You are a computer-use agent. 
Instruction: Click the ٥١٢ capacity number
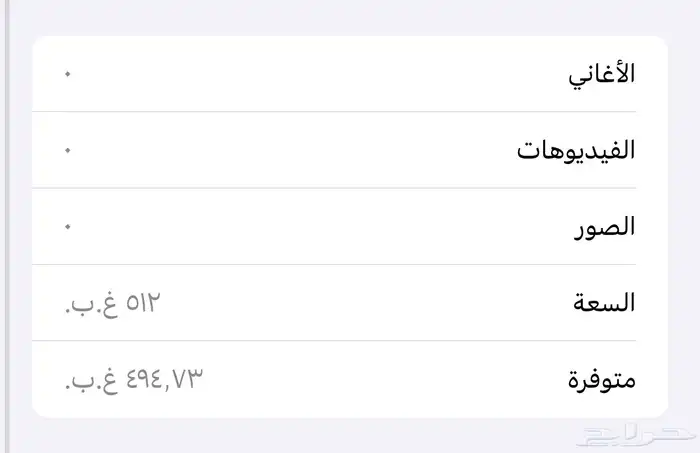click(x=143, y=302)
